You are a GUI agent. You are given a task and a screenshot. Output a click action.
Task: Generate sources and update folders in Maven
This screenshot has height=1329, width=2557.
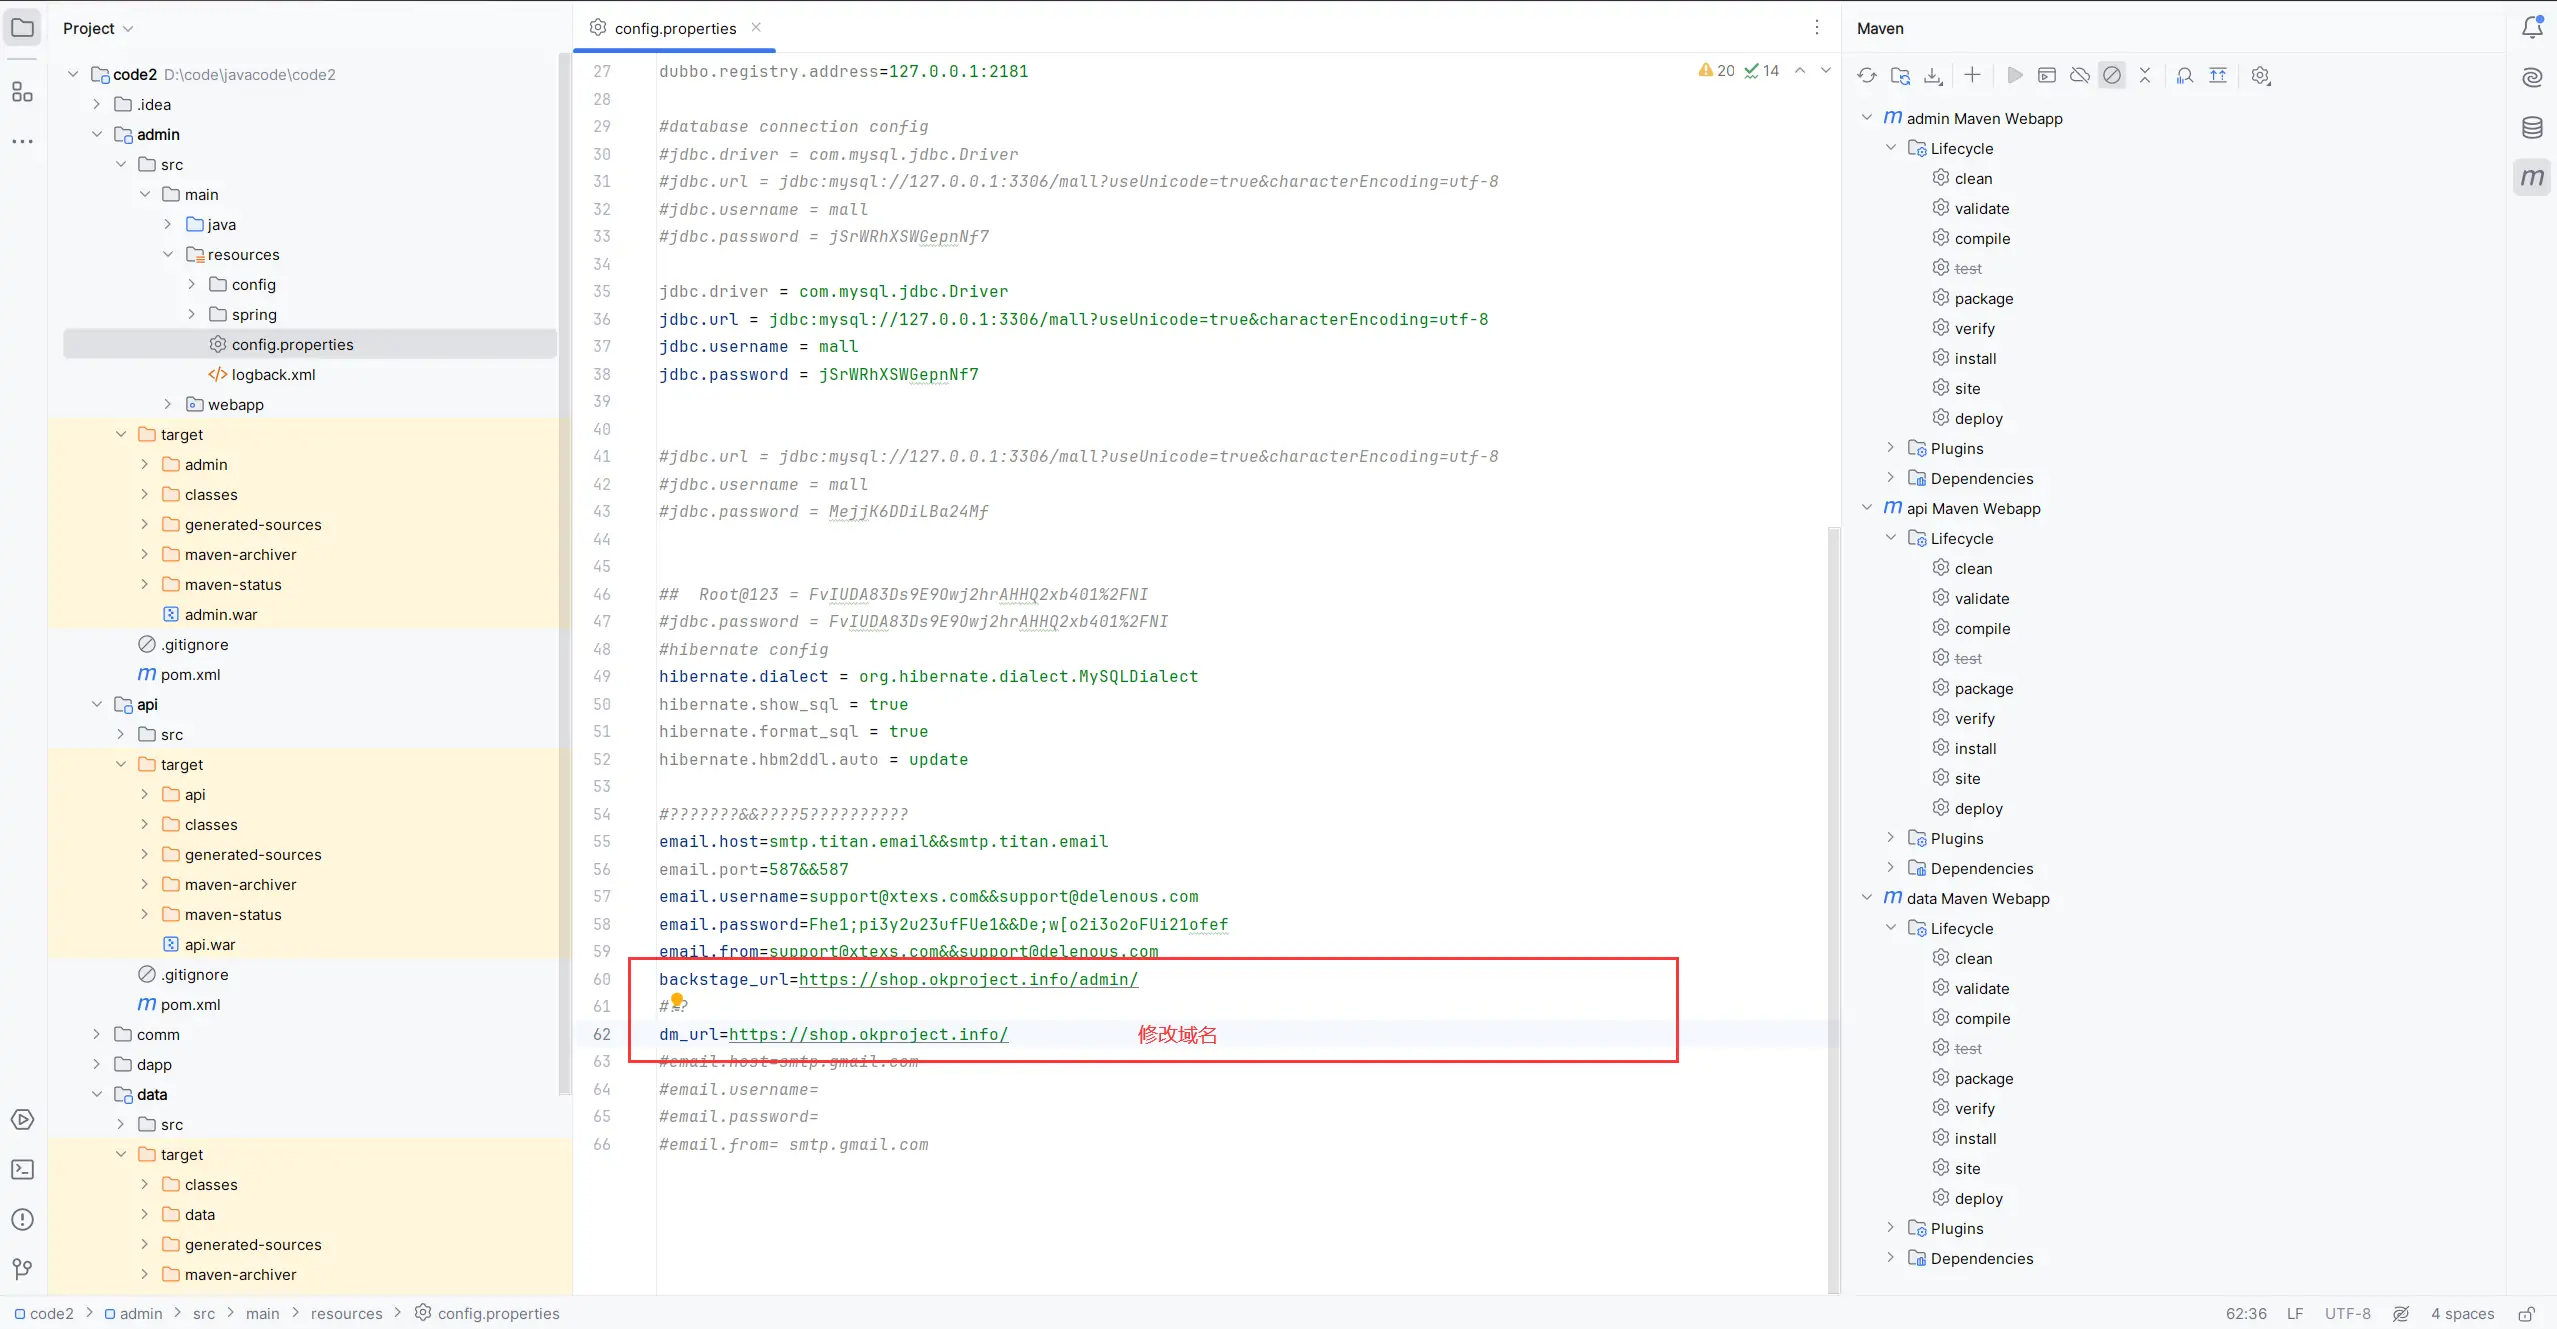pyautogui.click(x=1900, y=75)
